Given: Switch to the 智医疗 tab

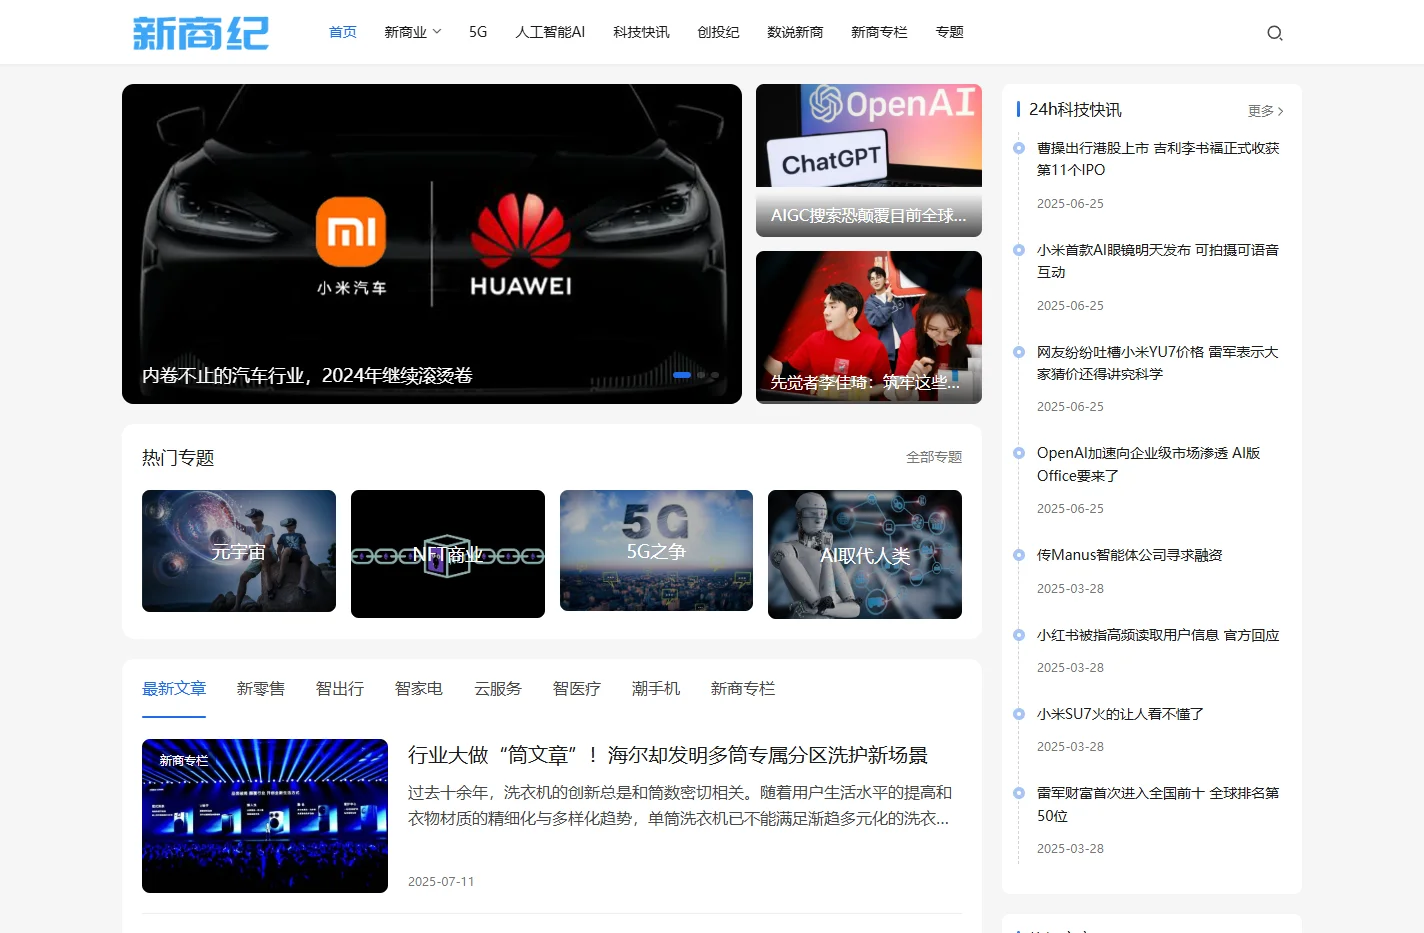Looking at the screenshot, I should 577,688.
